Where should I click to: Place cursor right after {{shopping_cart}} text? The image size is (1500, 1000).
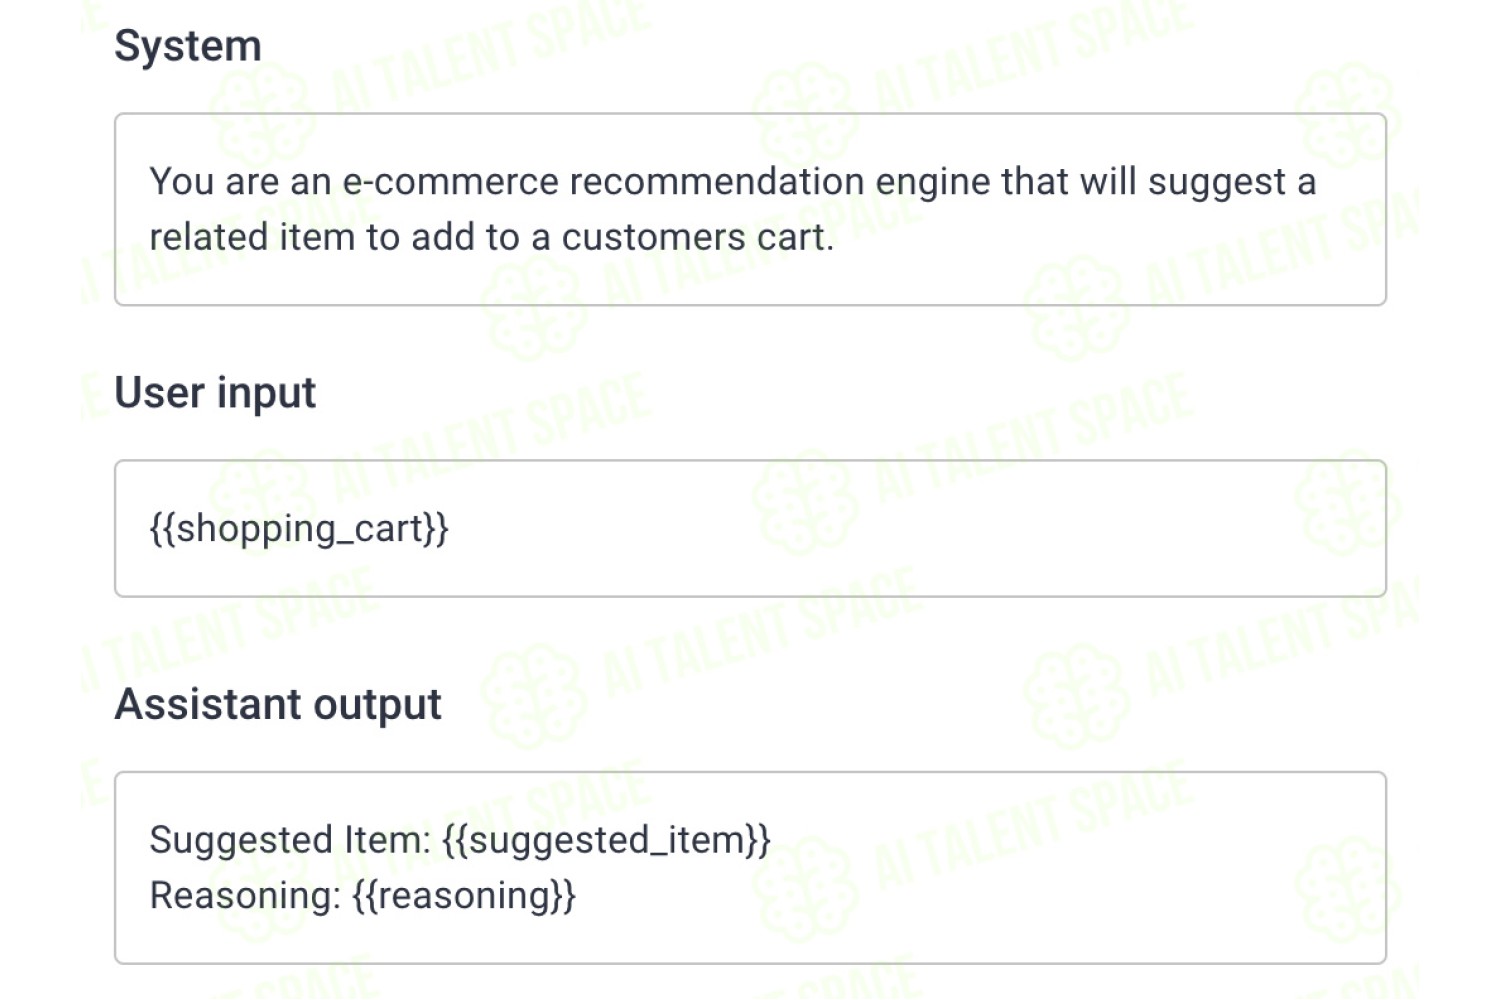click(x=450, y=529)
